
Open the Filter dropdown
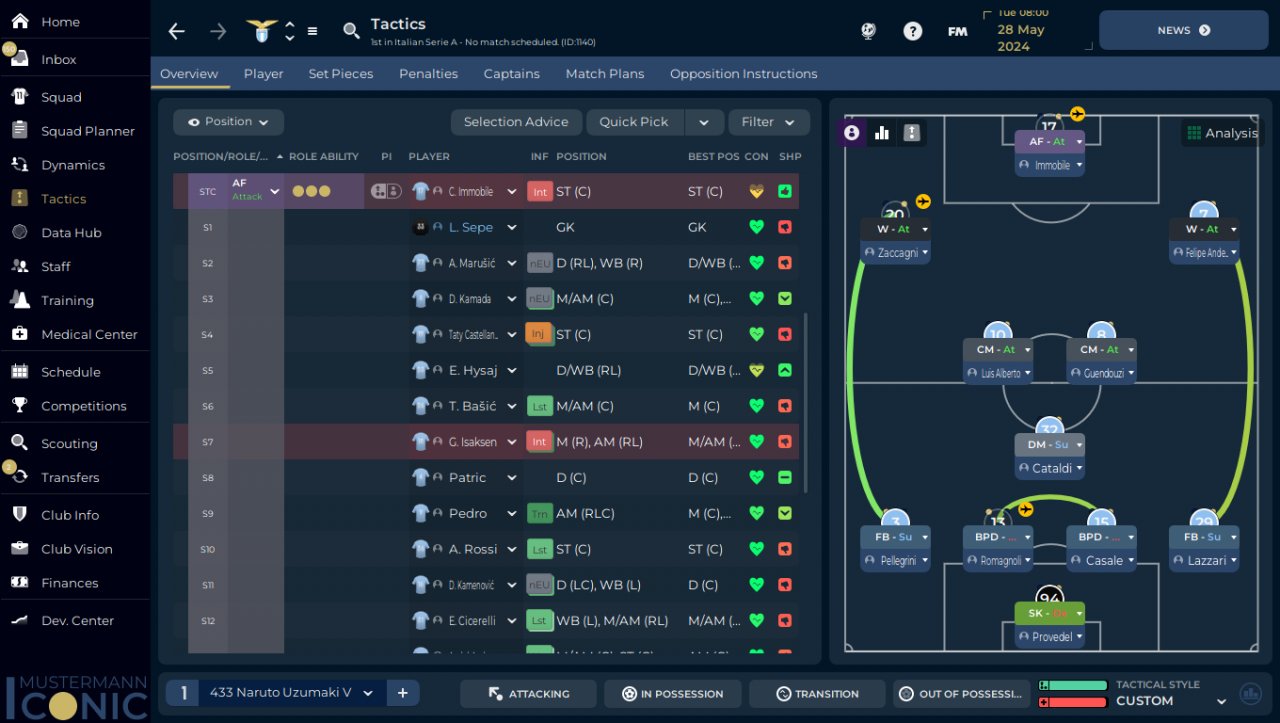[x=769, y=122]
